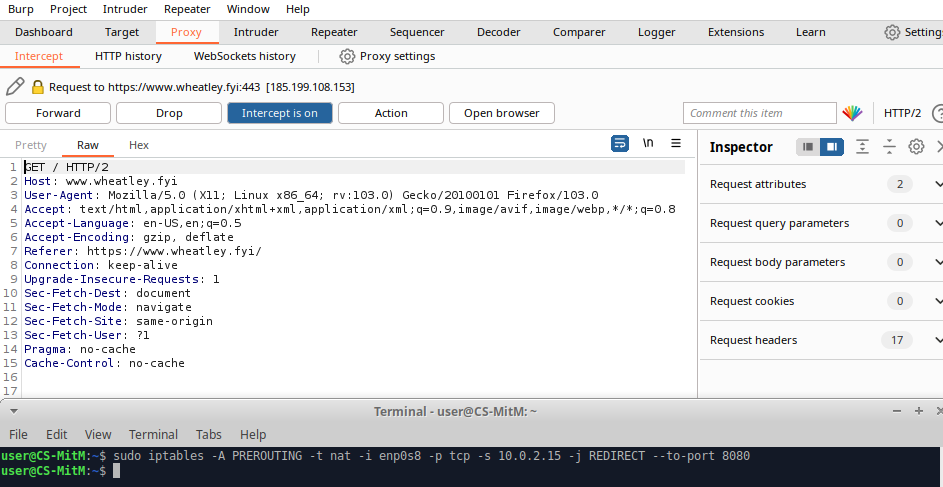Image resolution: width=943 pixels, height=487 pixels.
Task: Toggle the Intercept is on button
Action: pyautogui.click(x=280, y=113)
